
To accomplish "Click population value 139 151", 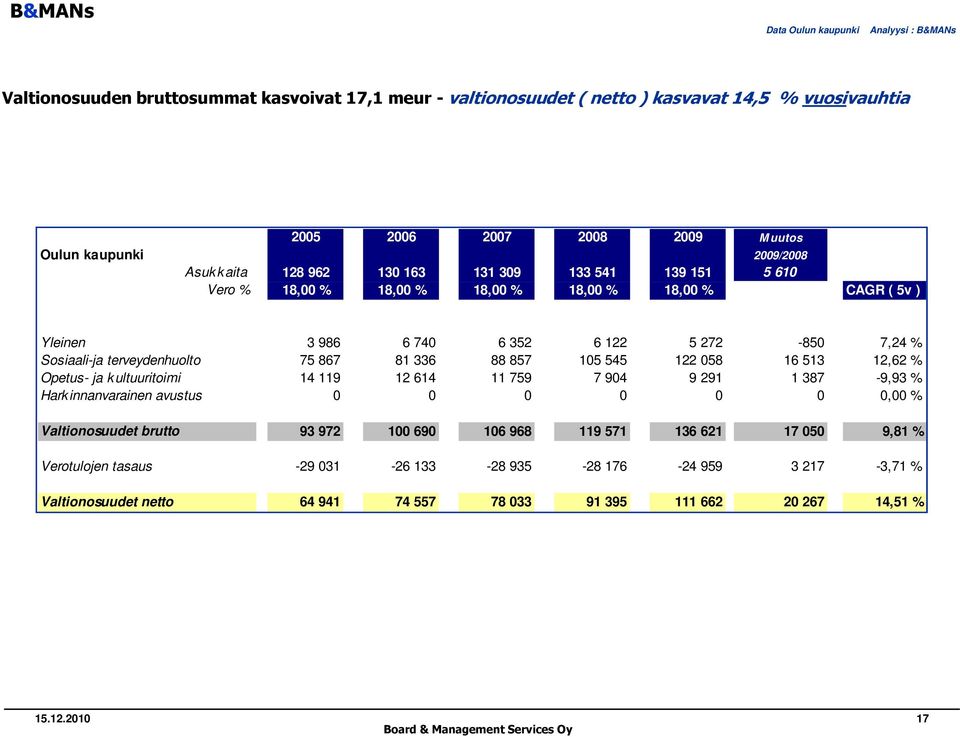I will [x=688, y=272].
